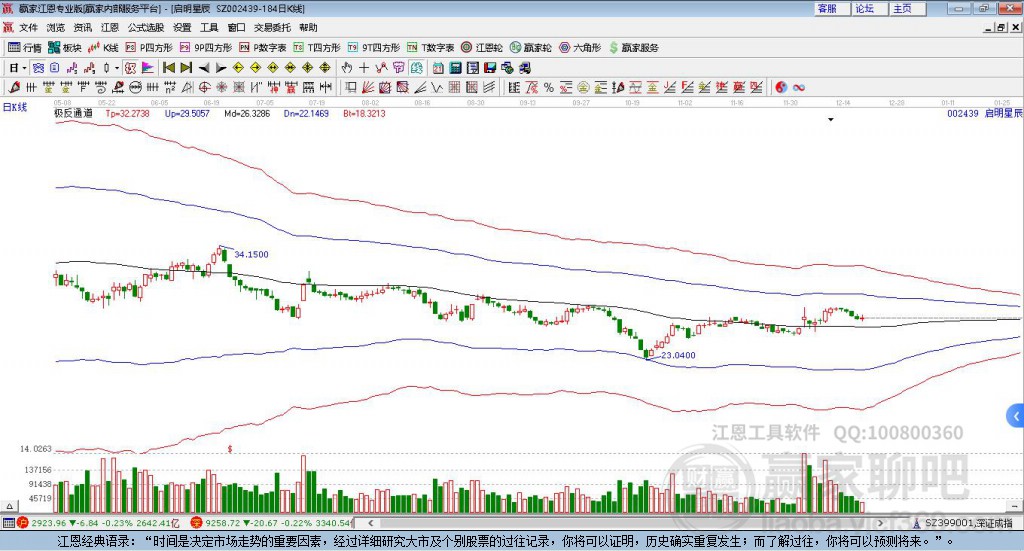Viewport: 1024px width, 551px height.
Task: Open the 赢家轮 wheel tool
Action: pos(530,48)
